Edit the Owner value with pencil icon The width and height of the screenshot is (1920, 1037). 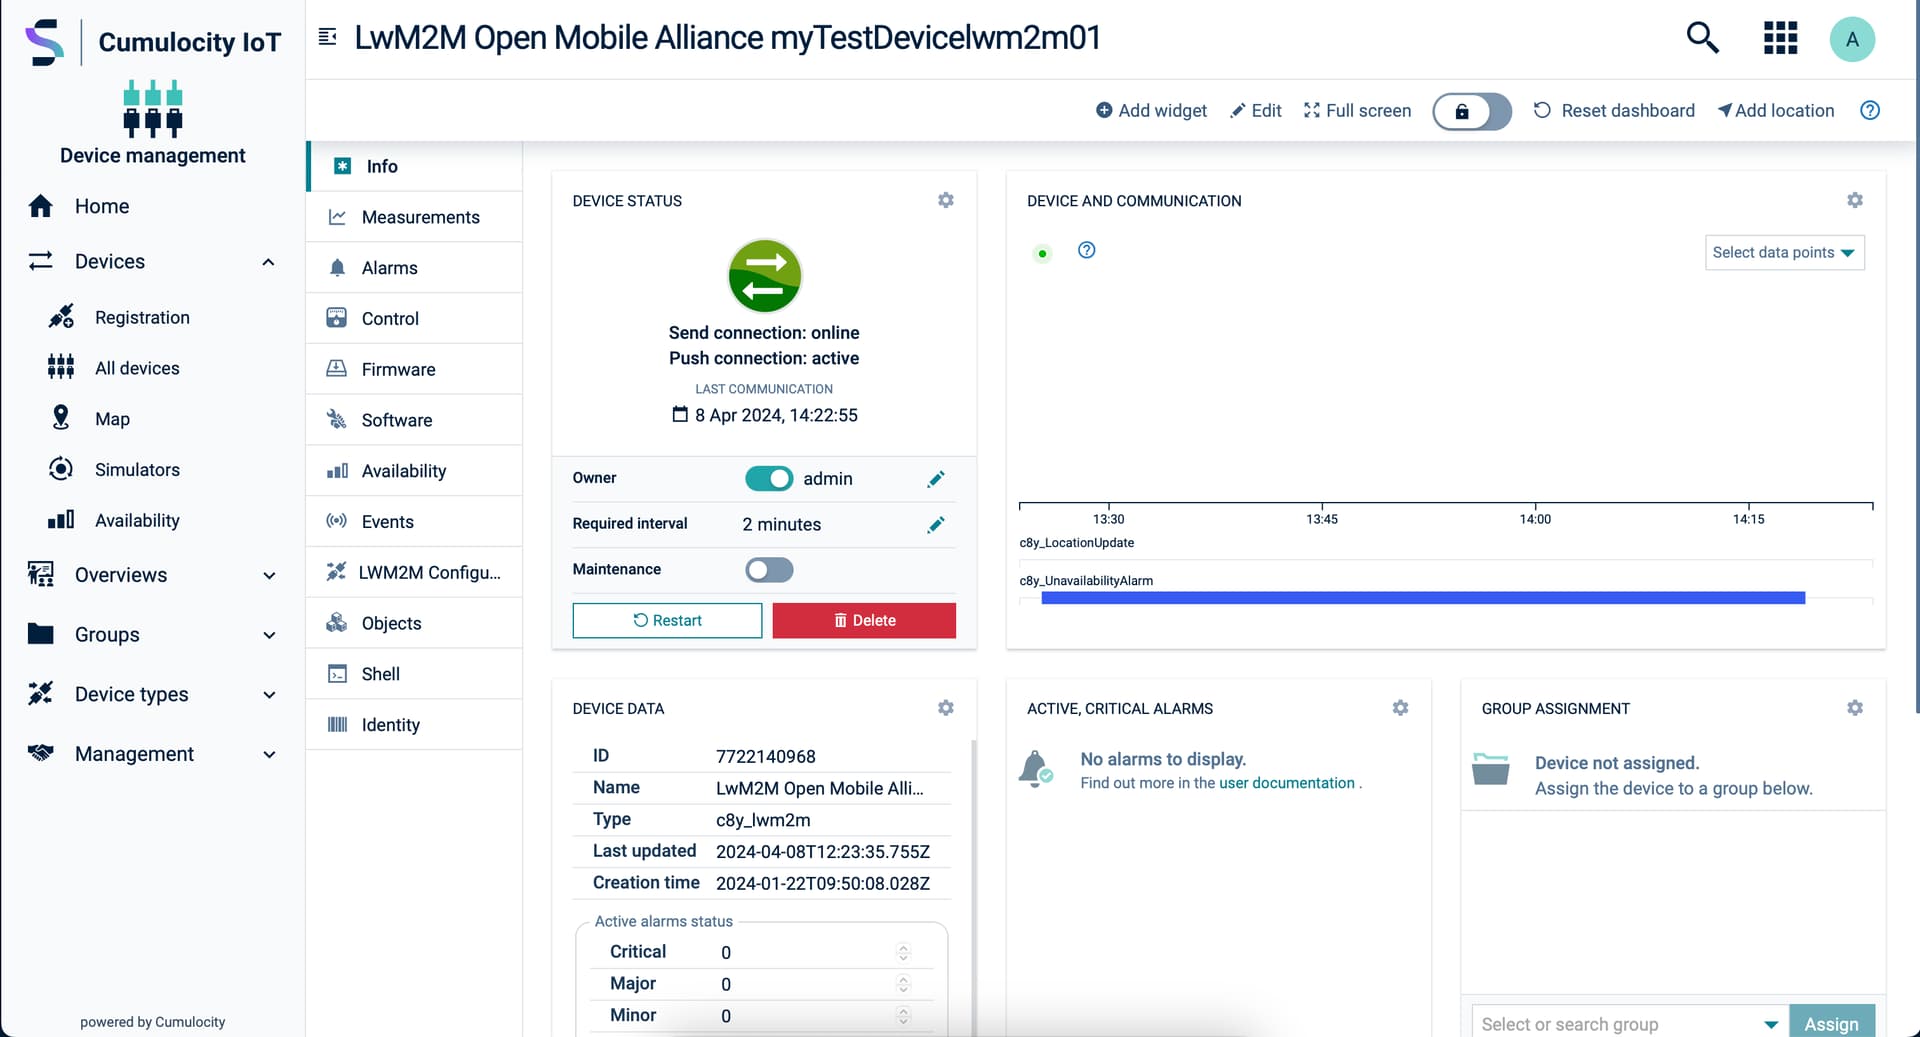click(936, 479)
